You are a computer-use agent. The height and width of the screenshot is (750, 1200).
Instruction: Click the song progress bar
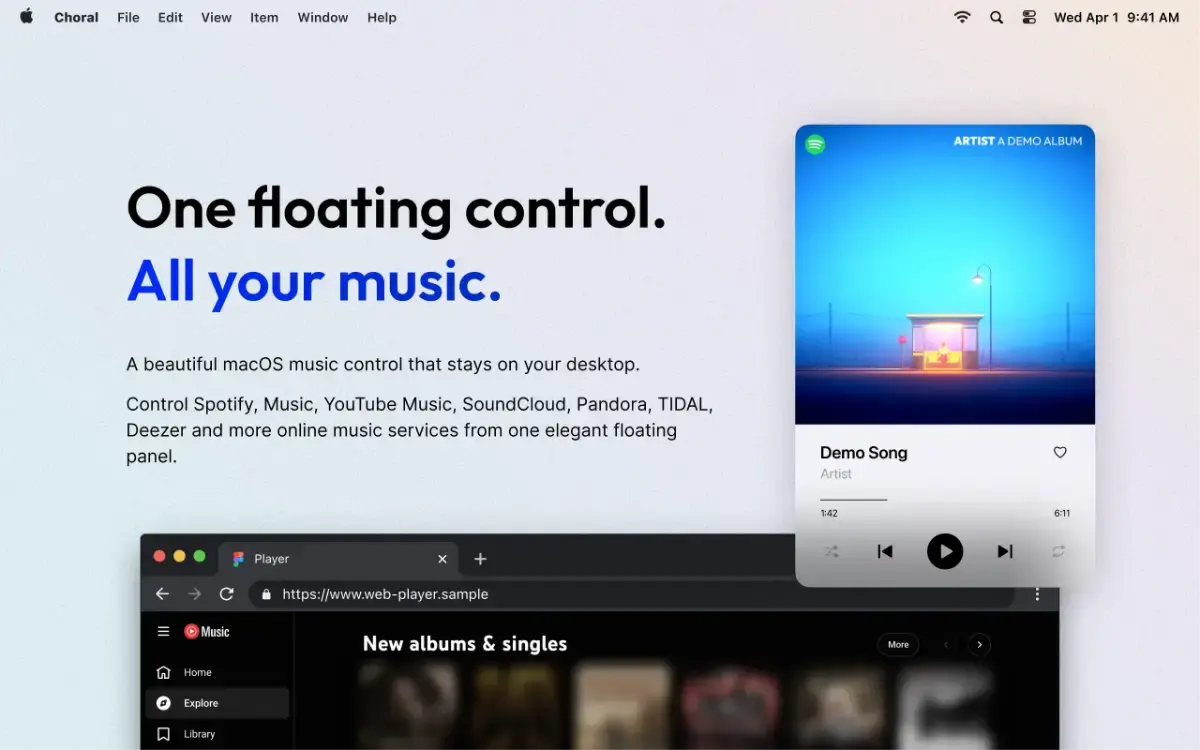(x=945, y=499)
